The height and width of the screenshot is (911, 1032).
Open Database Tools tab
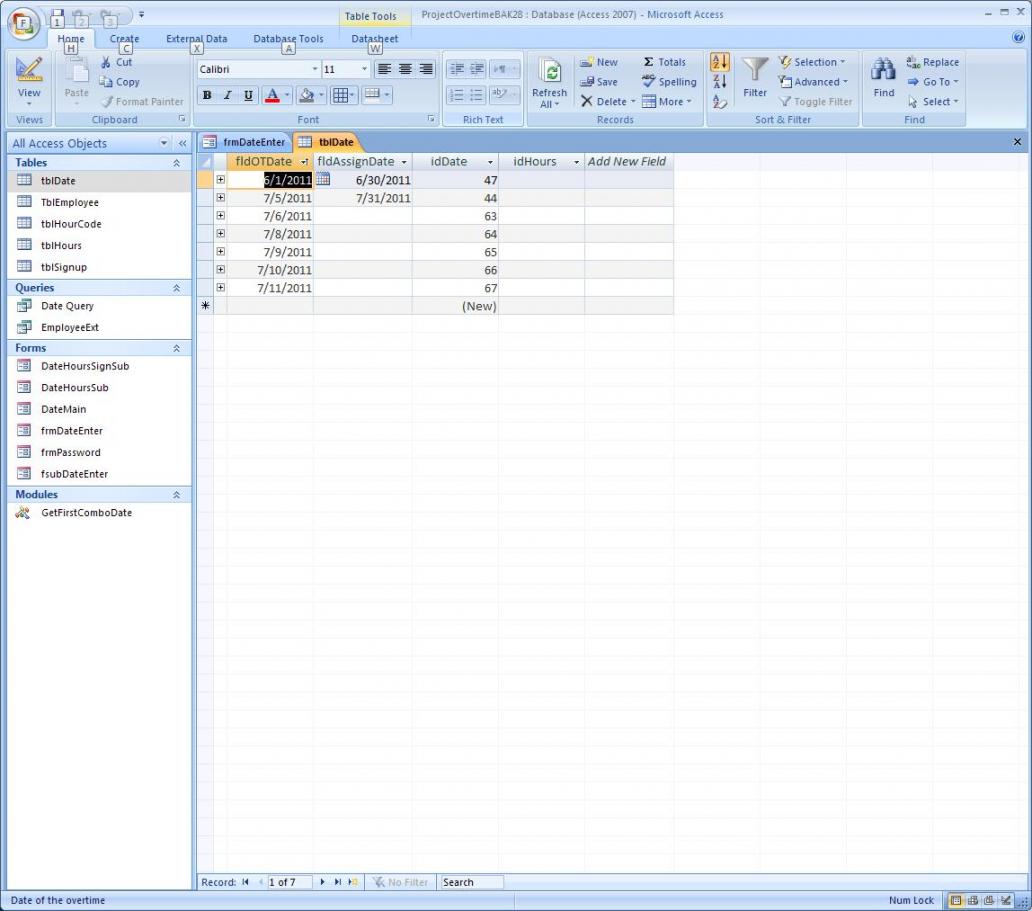pos(288,39)
